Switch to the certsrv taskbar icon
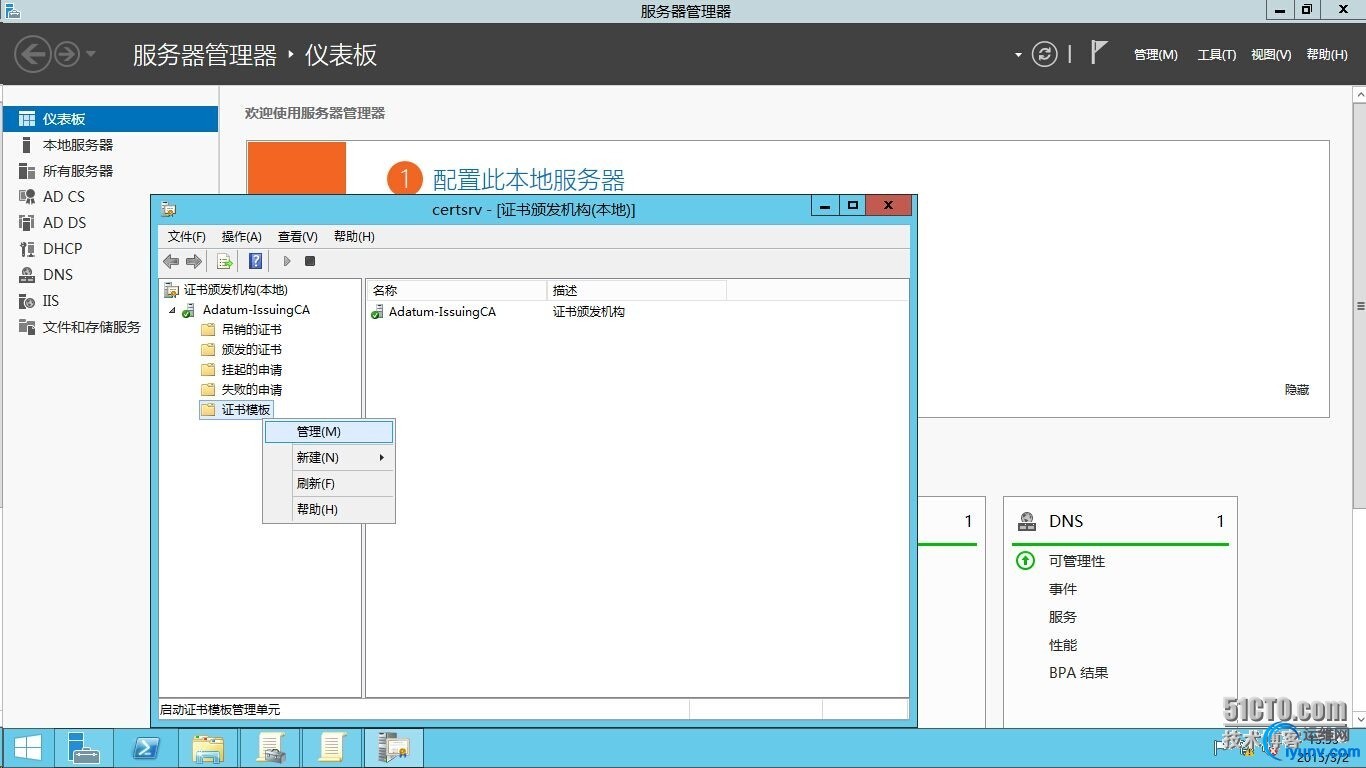 (394, 748)
